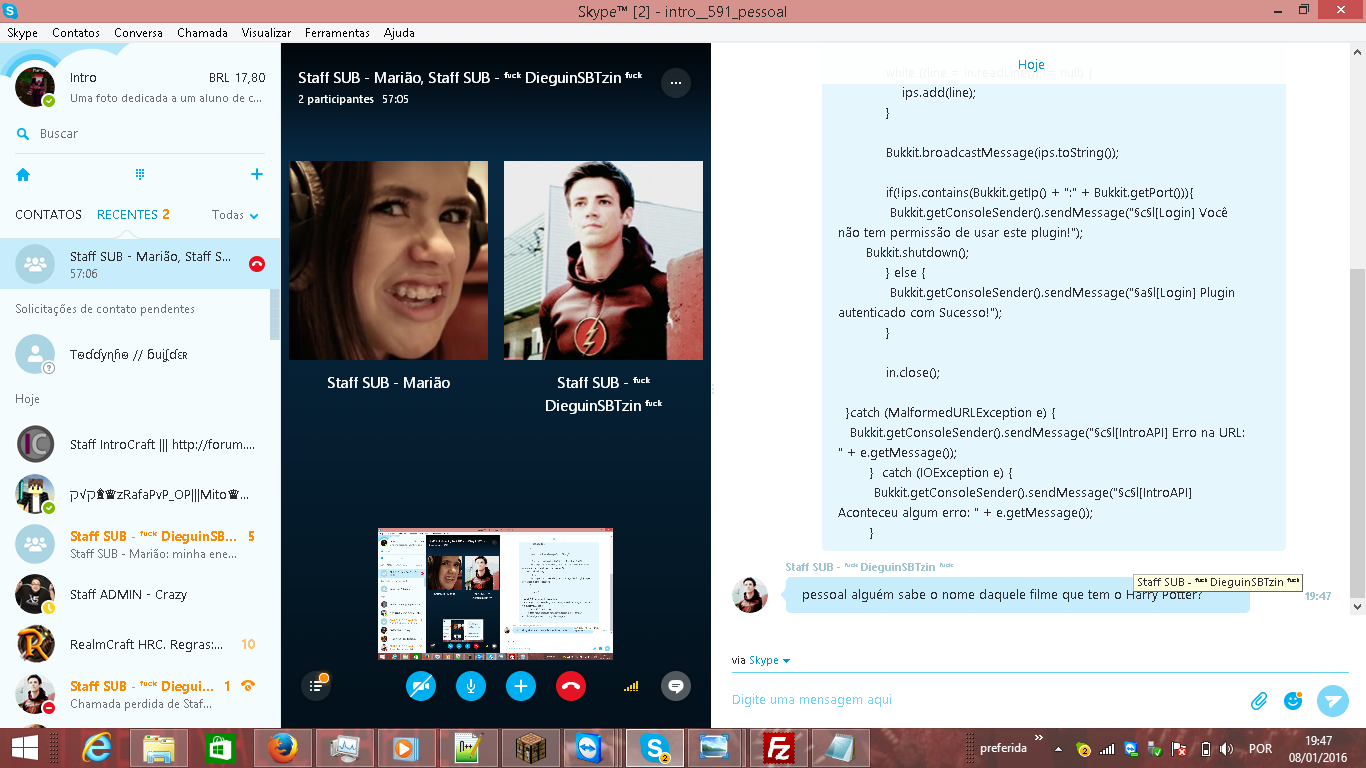End the call from the sidebar red icon

tap(257, 264)
